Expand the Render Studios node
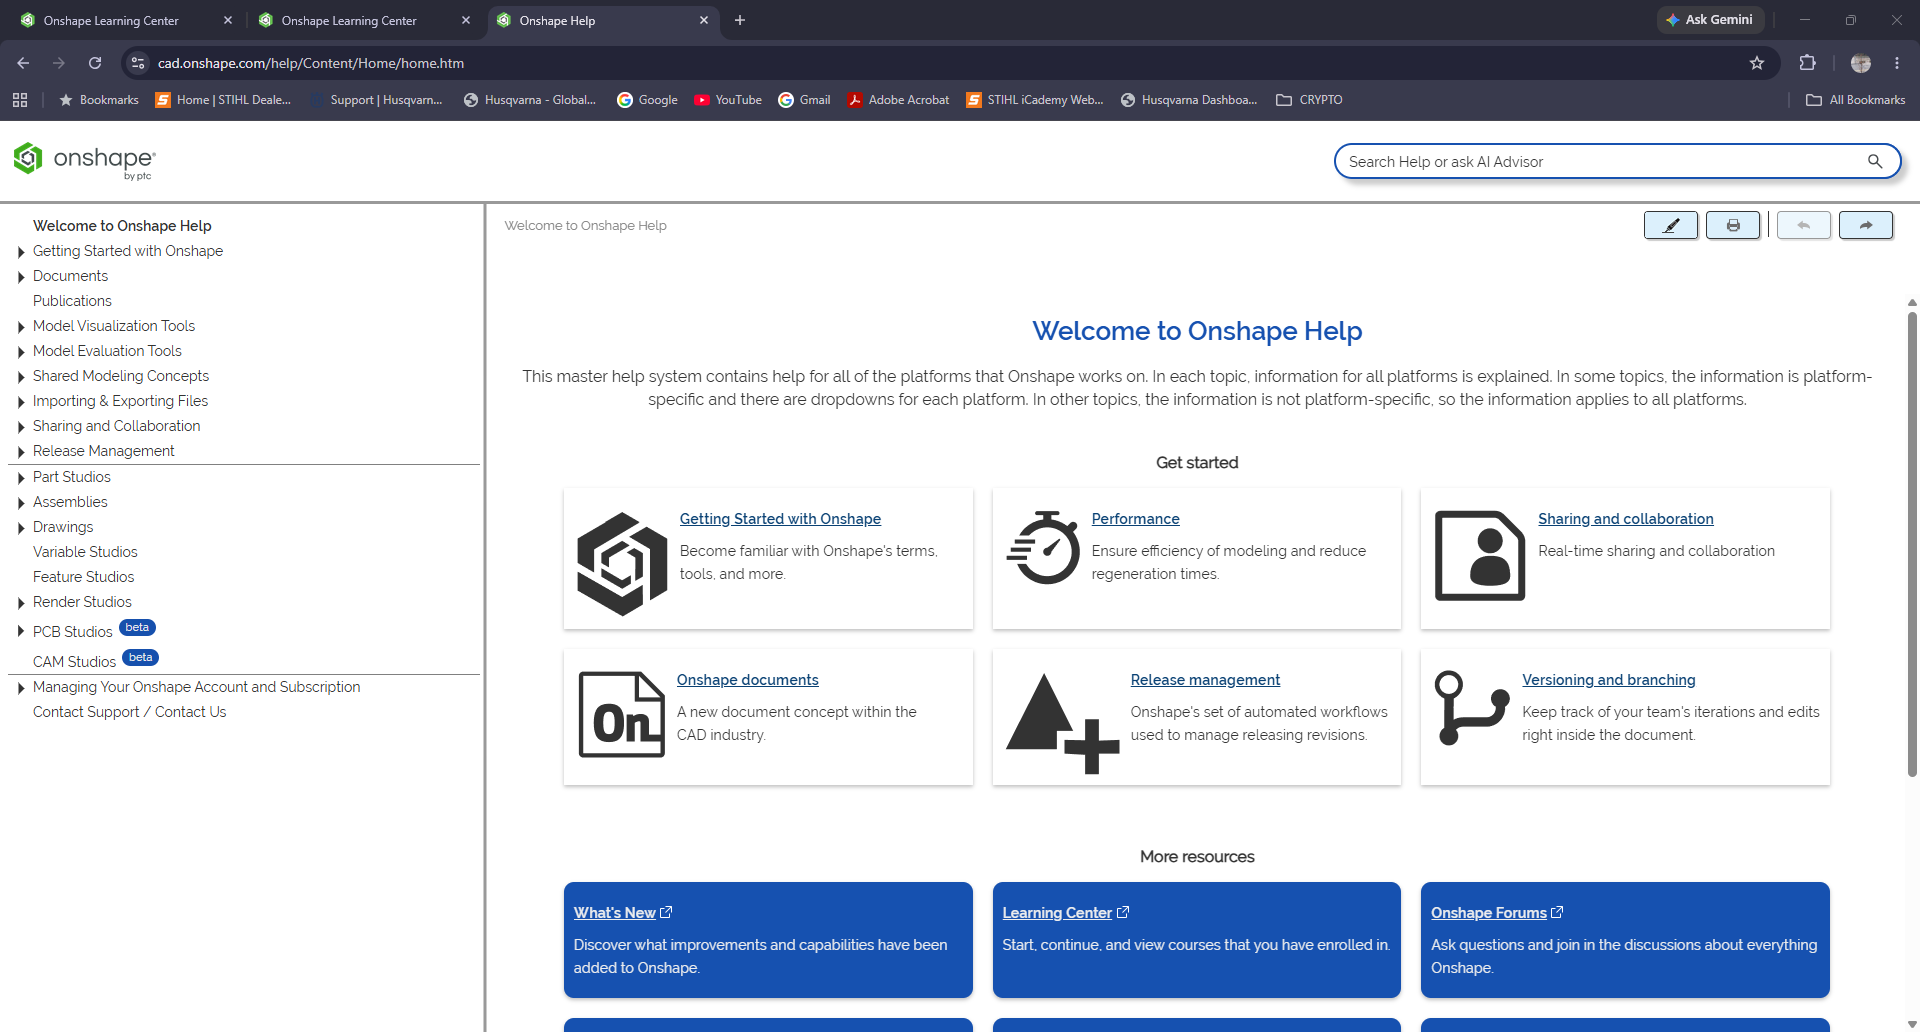This screenshot has height=1032, width=1920. 21,603
